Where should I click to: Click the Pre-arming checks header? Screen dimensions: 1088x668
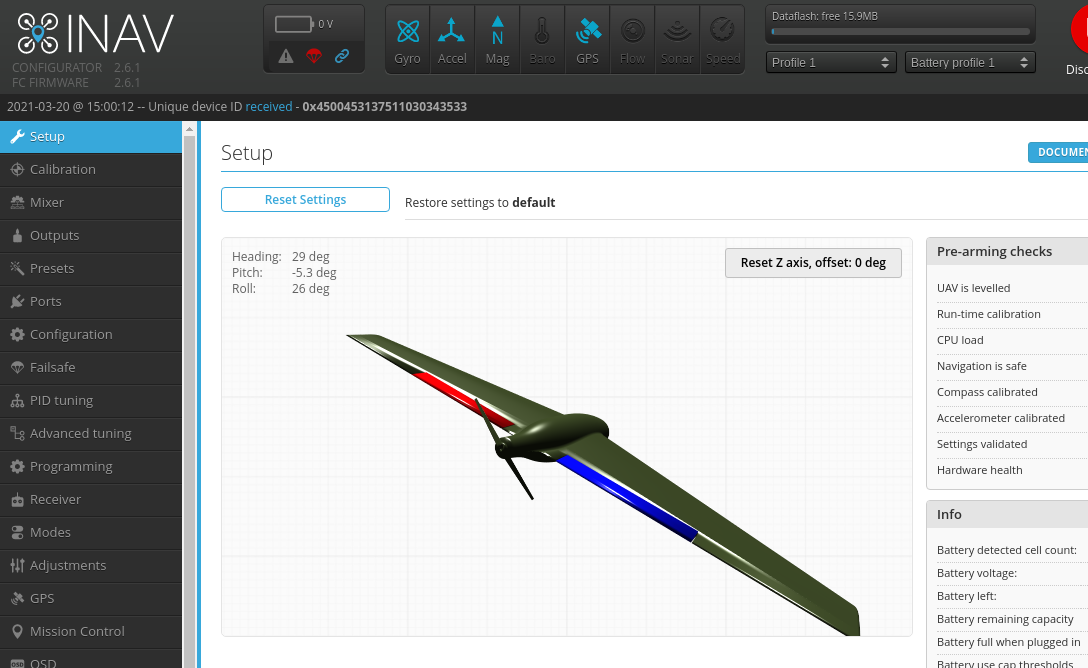(x=1008, y=251)
